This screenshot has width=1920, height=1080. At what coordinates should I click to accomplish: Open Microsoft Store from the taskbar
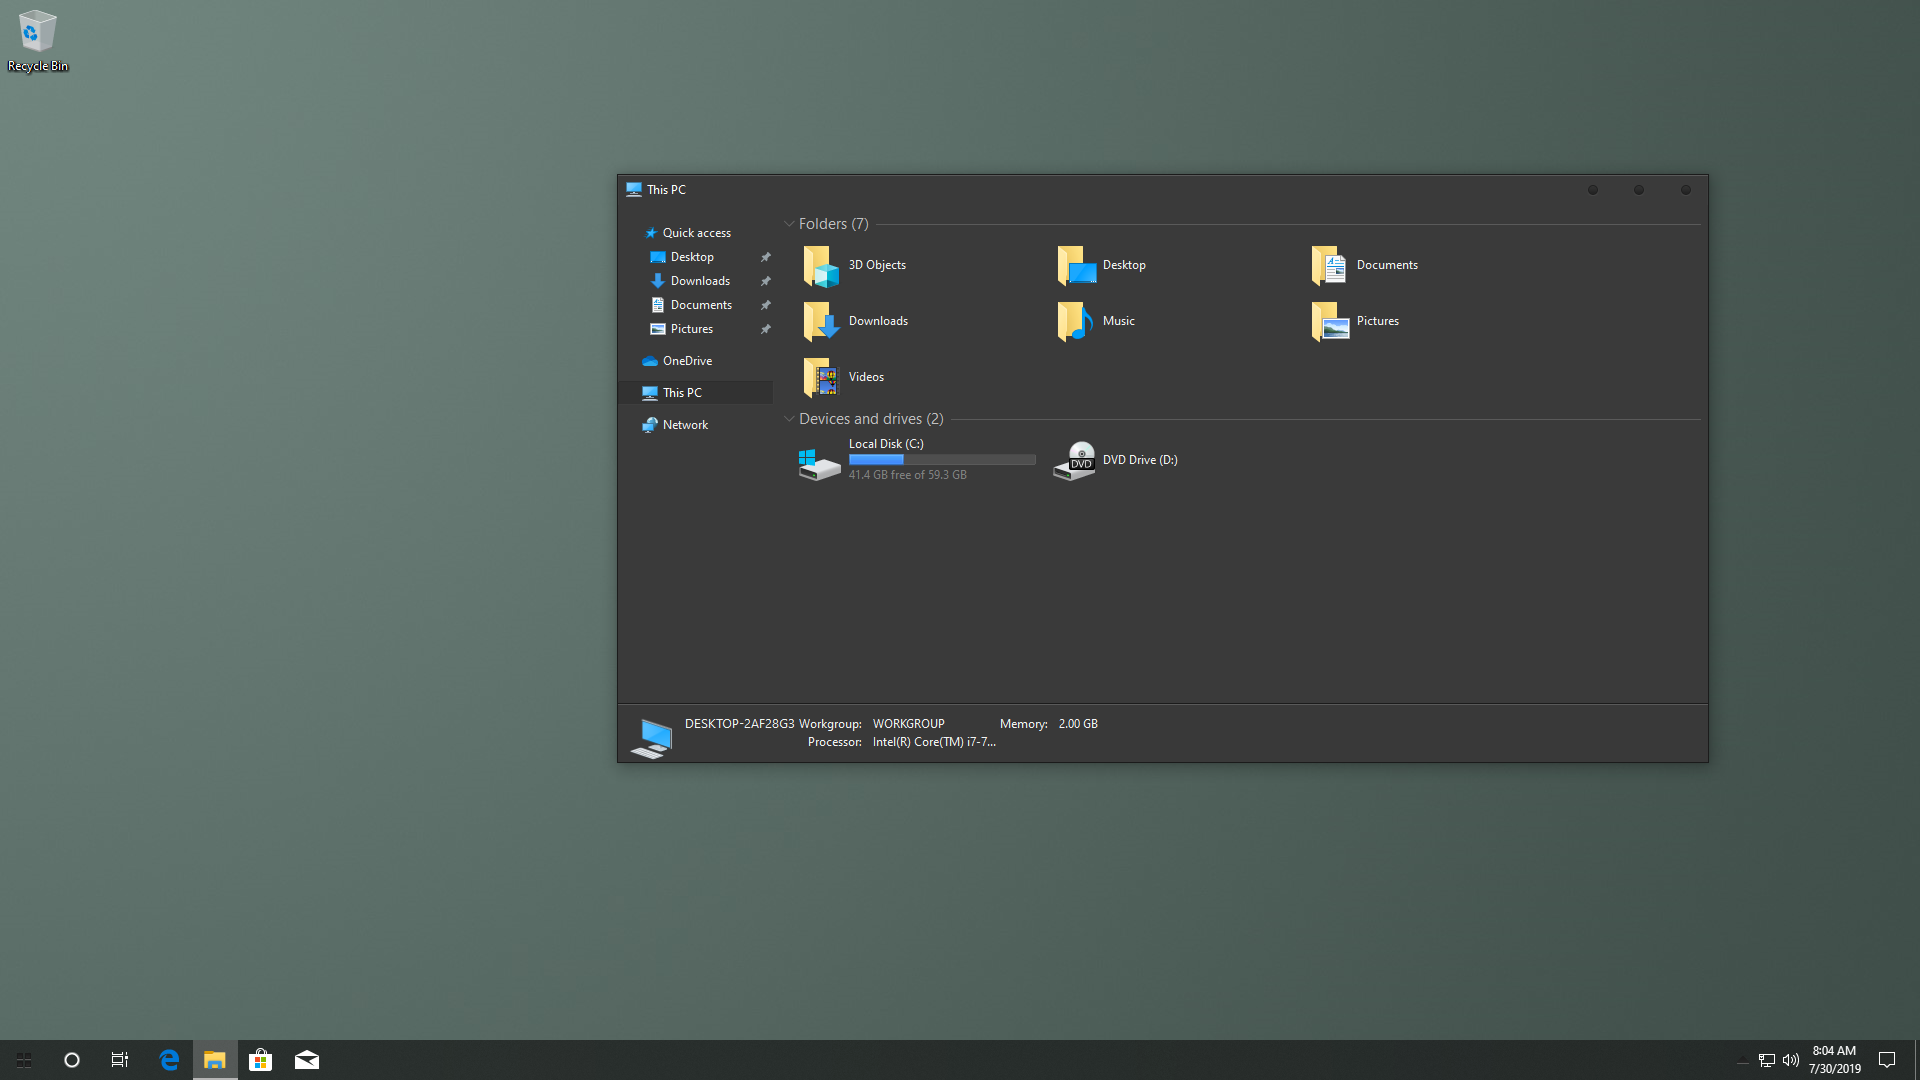261,1060
